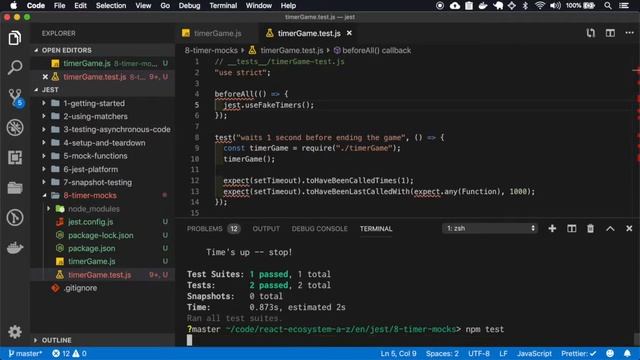Open the volume control in the macOS menu bar
Screen dimensions: 640x360
click(x=555, y=6)
